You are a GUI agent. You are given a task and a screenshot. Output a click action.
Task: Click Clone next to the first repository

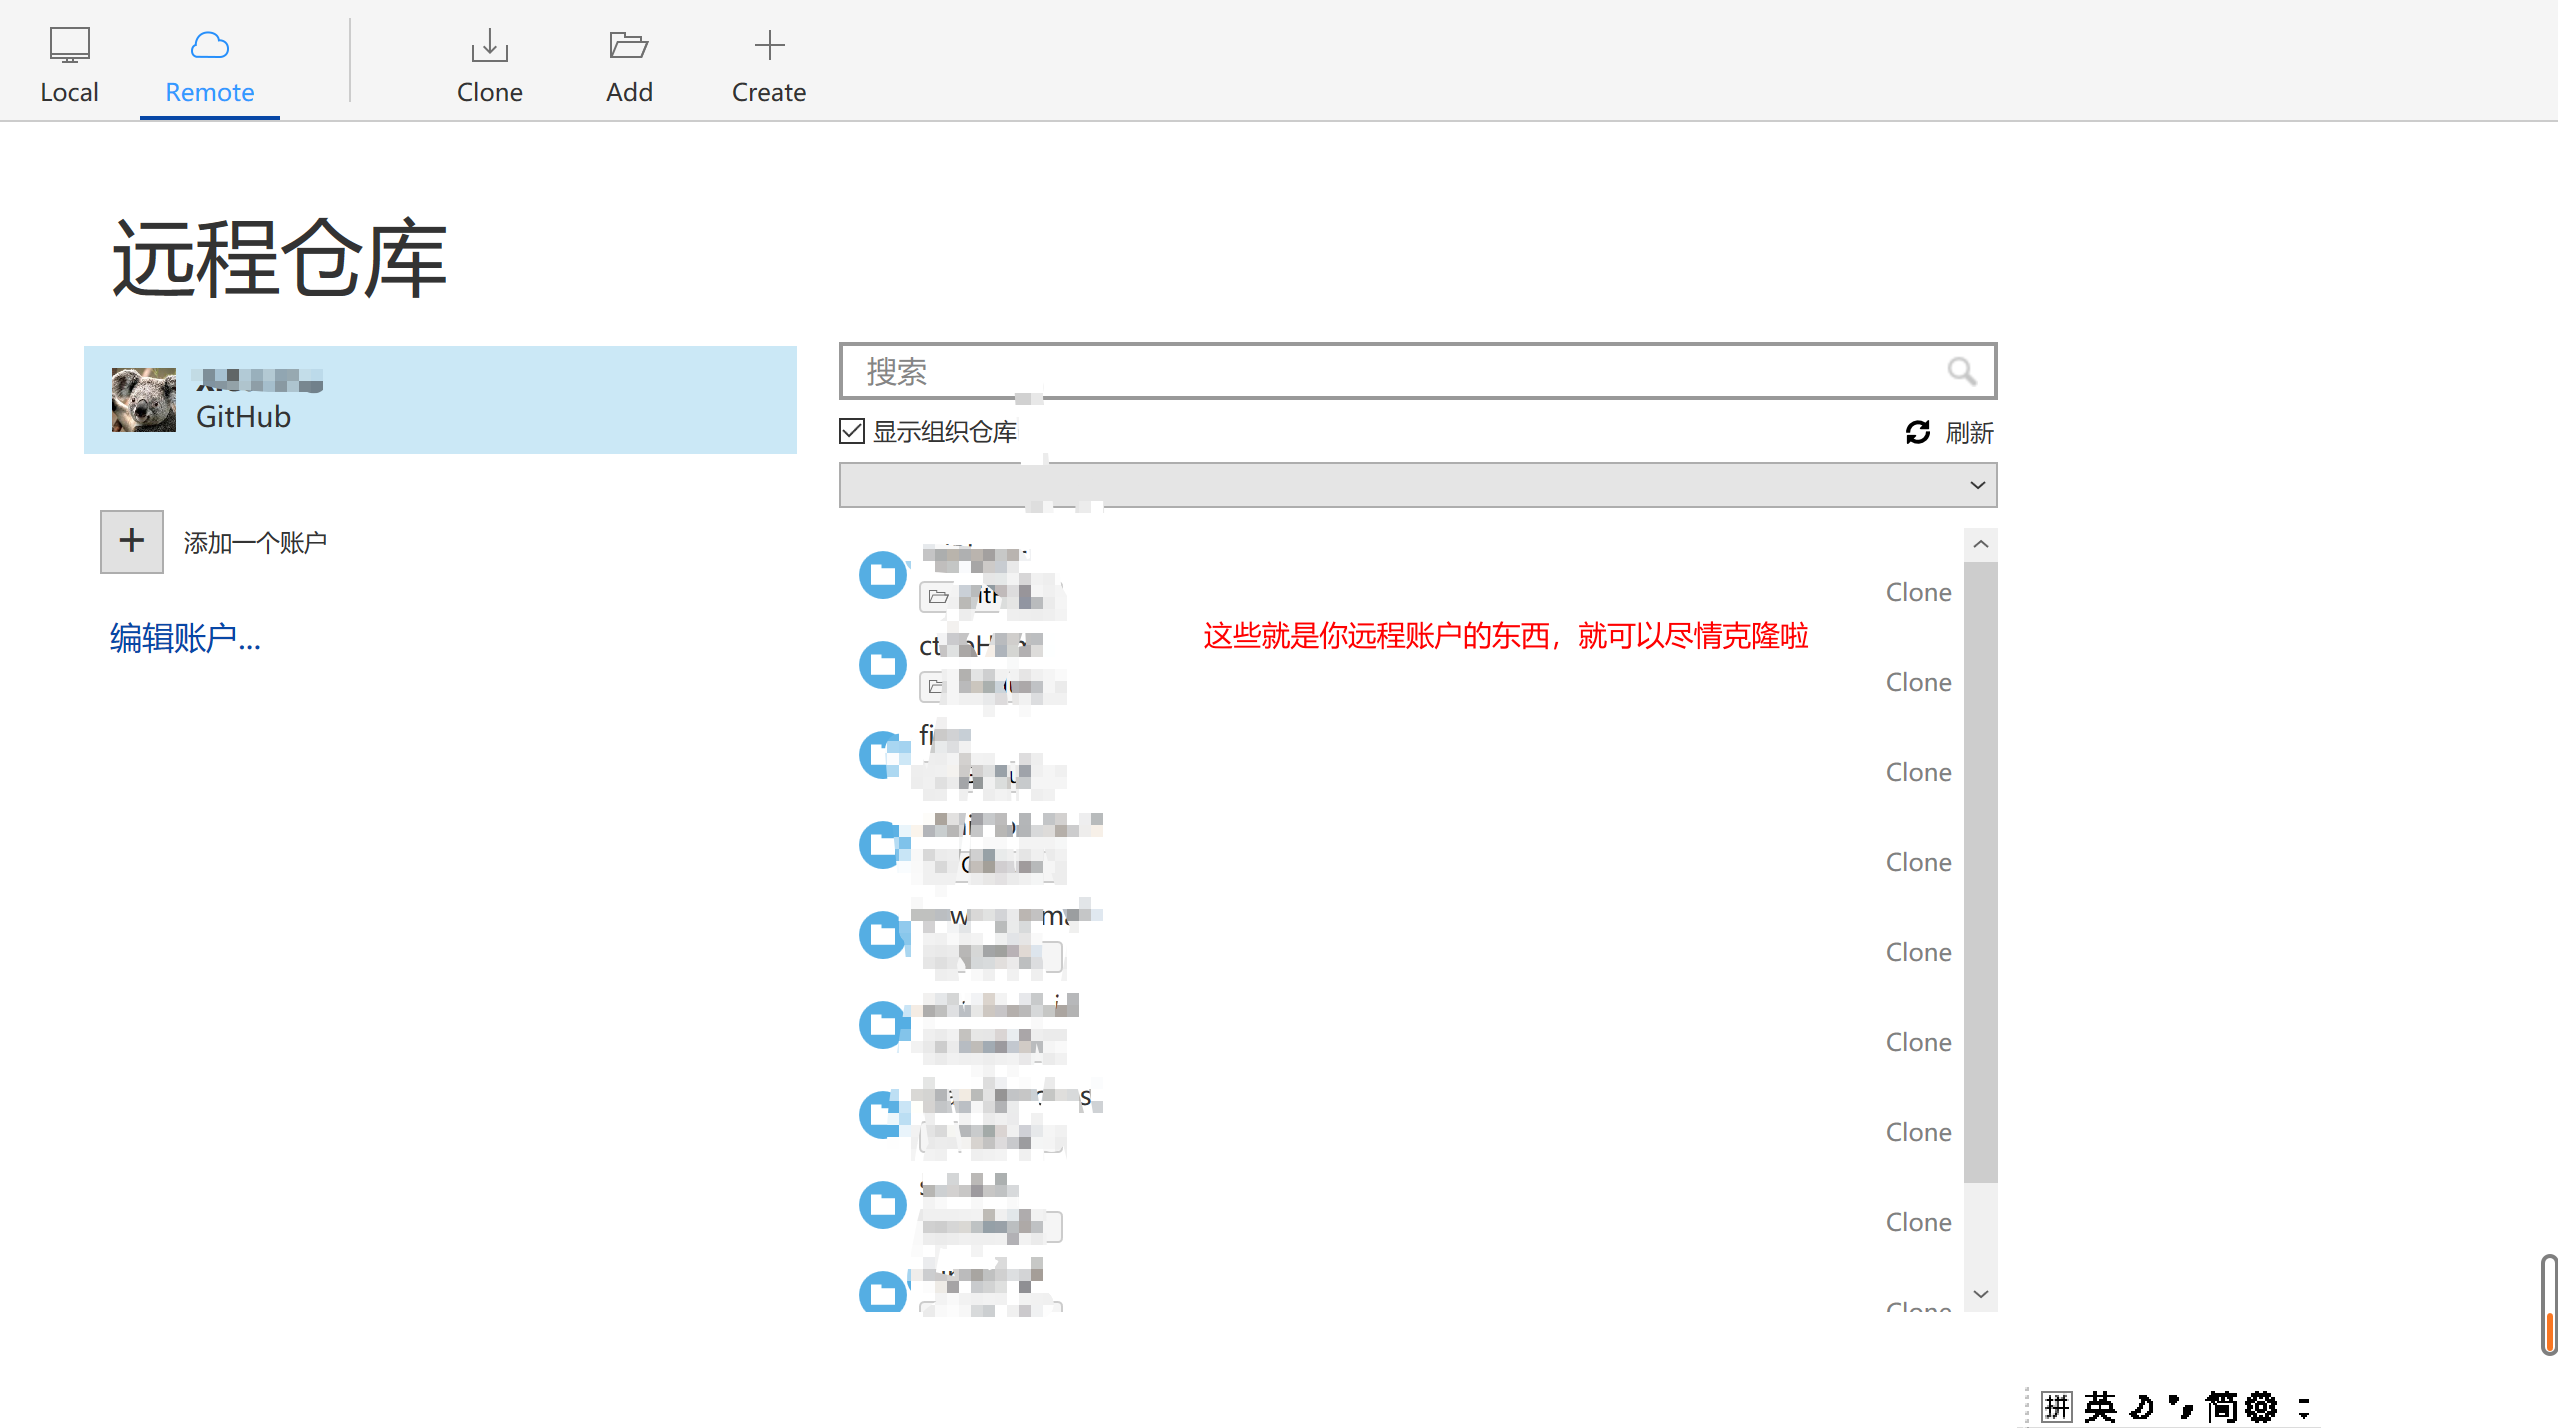[1917, 592]
